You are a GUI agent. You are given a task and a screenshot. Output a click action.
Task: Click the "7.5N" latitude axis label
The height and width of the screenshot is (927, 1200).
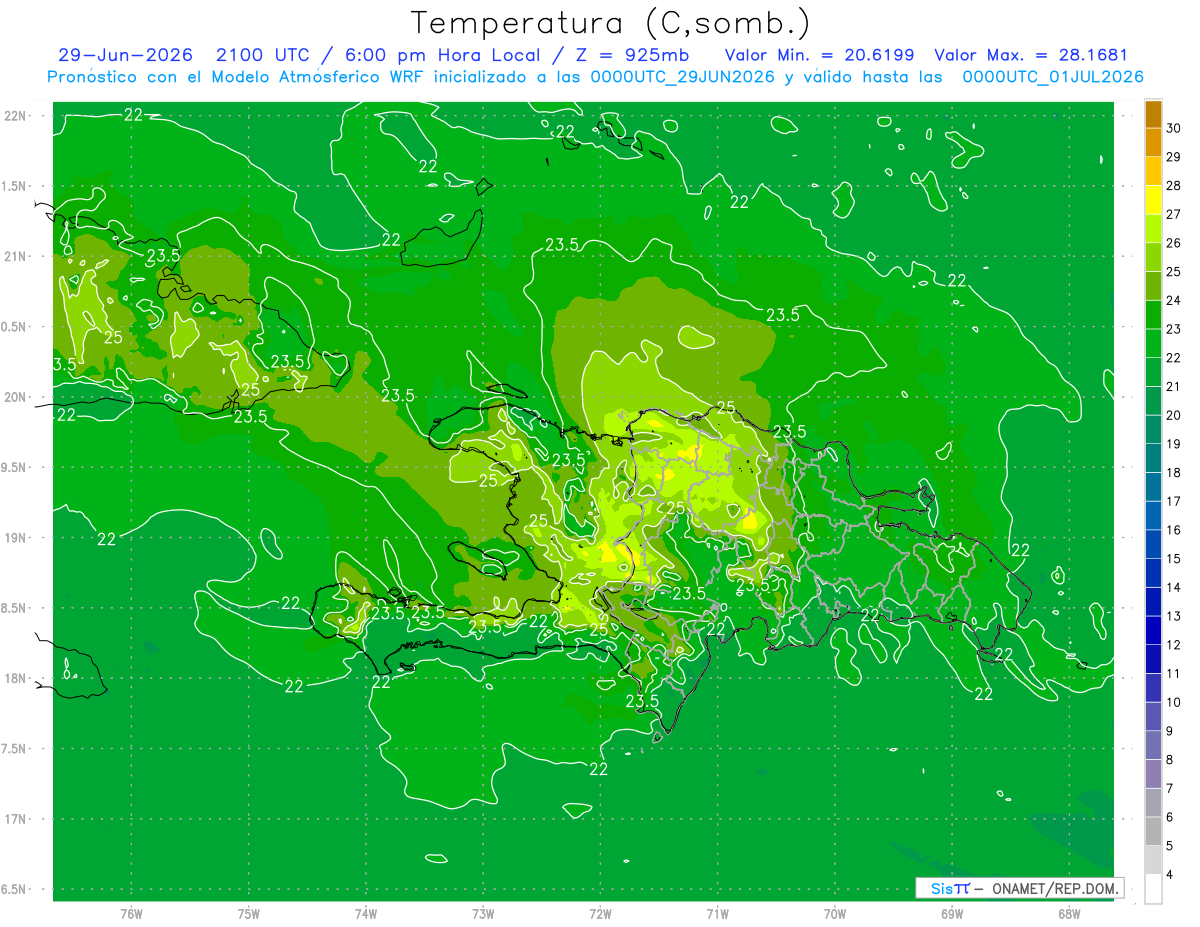(x=15, y=749)
